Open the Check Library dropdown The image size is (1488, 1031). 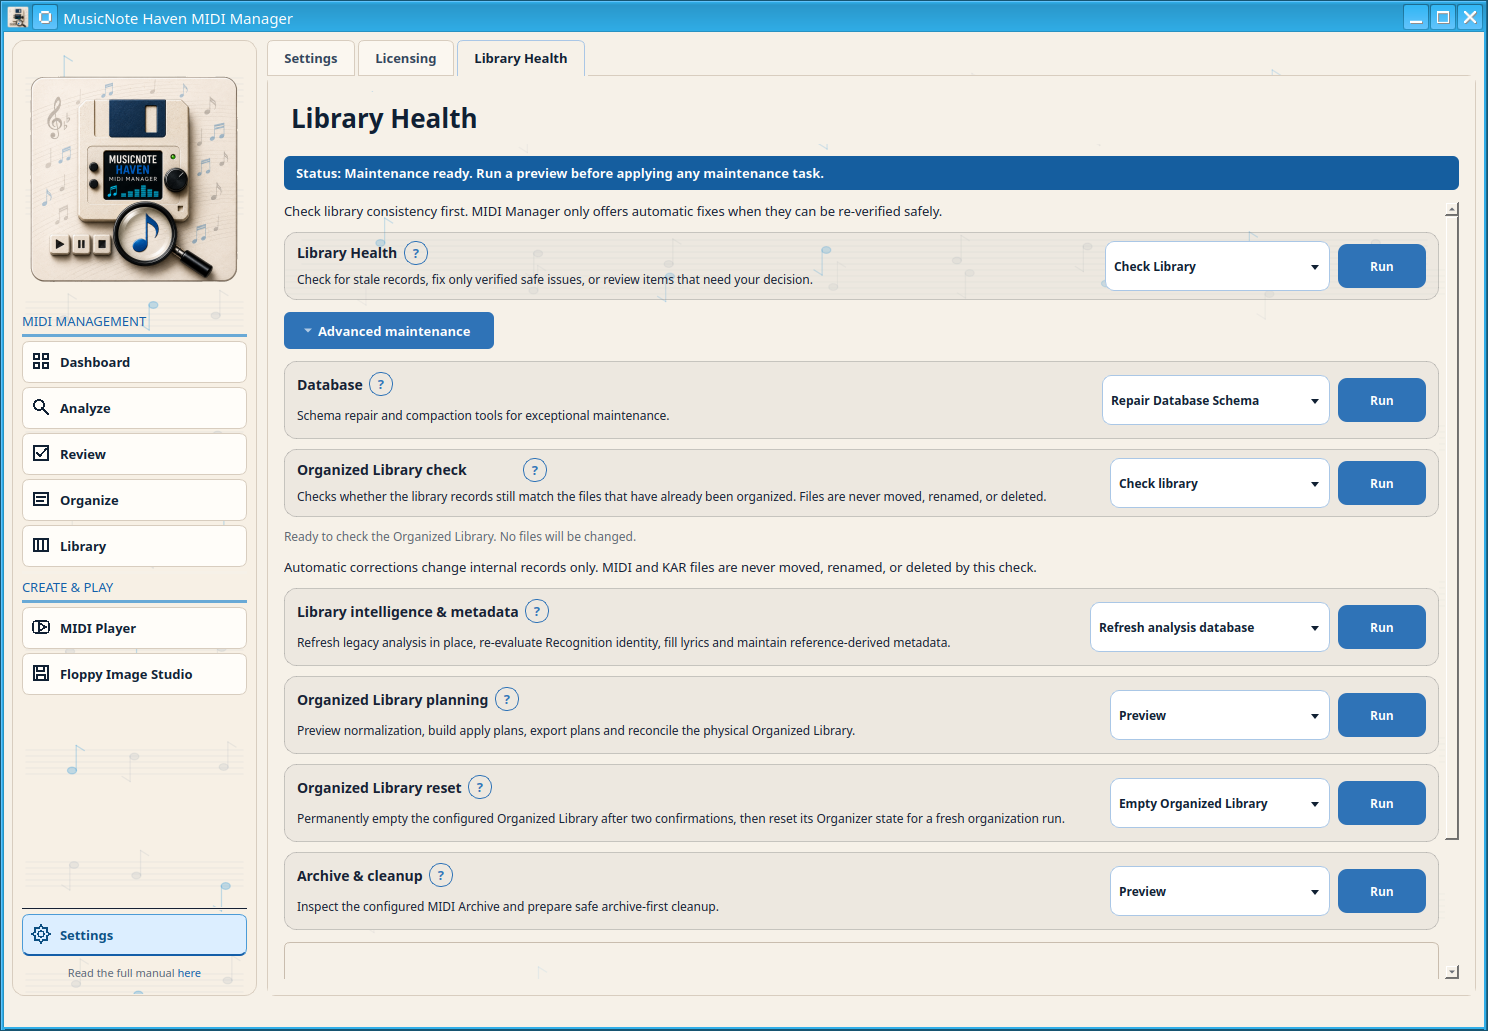[1217, 266]
